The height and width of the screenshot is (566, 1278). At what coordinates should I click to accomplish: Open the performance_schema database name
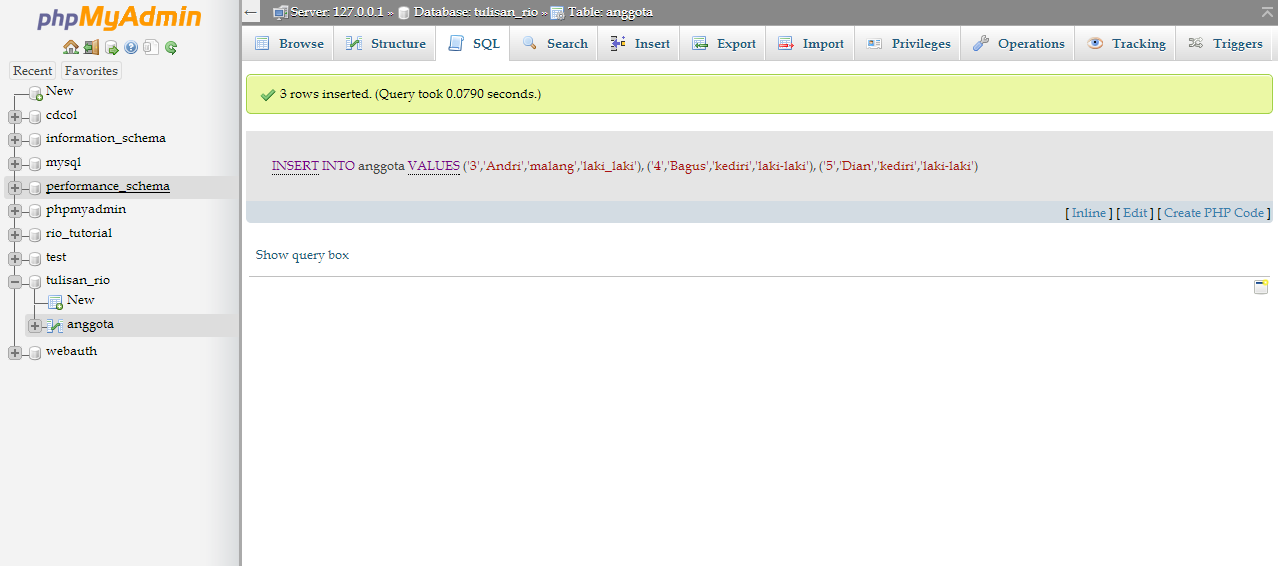click(108, 187)
